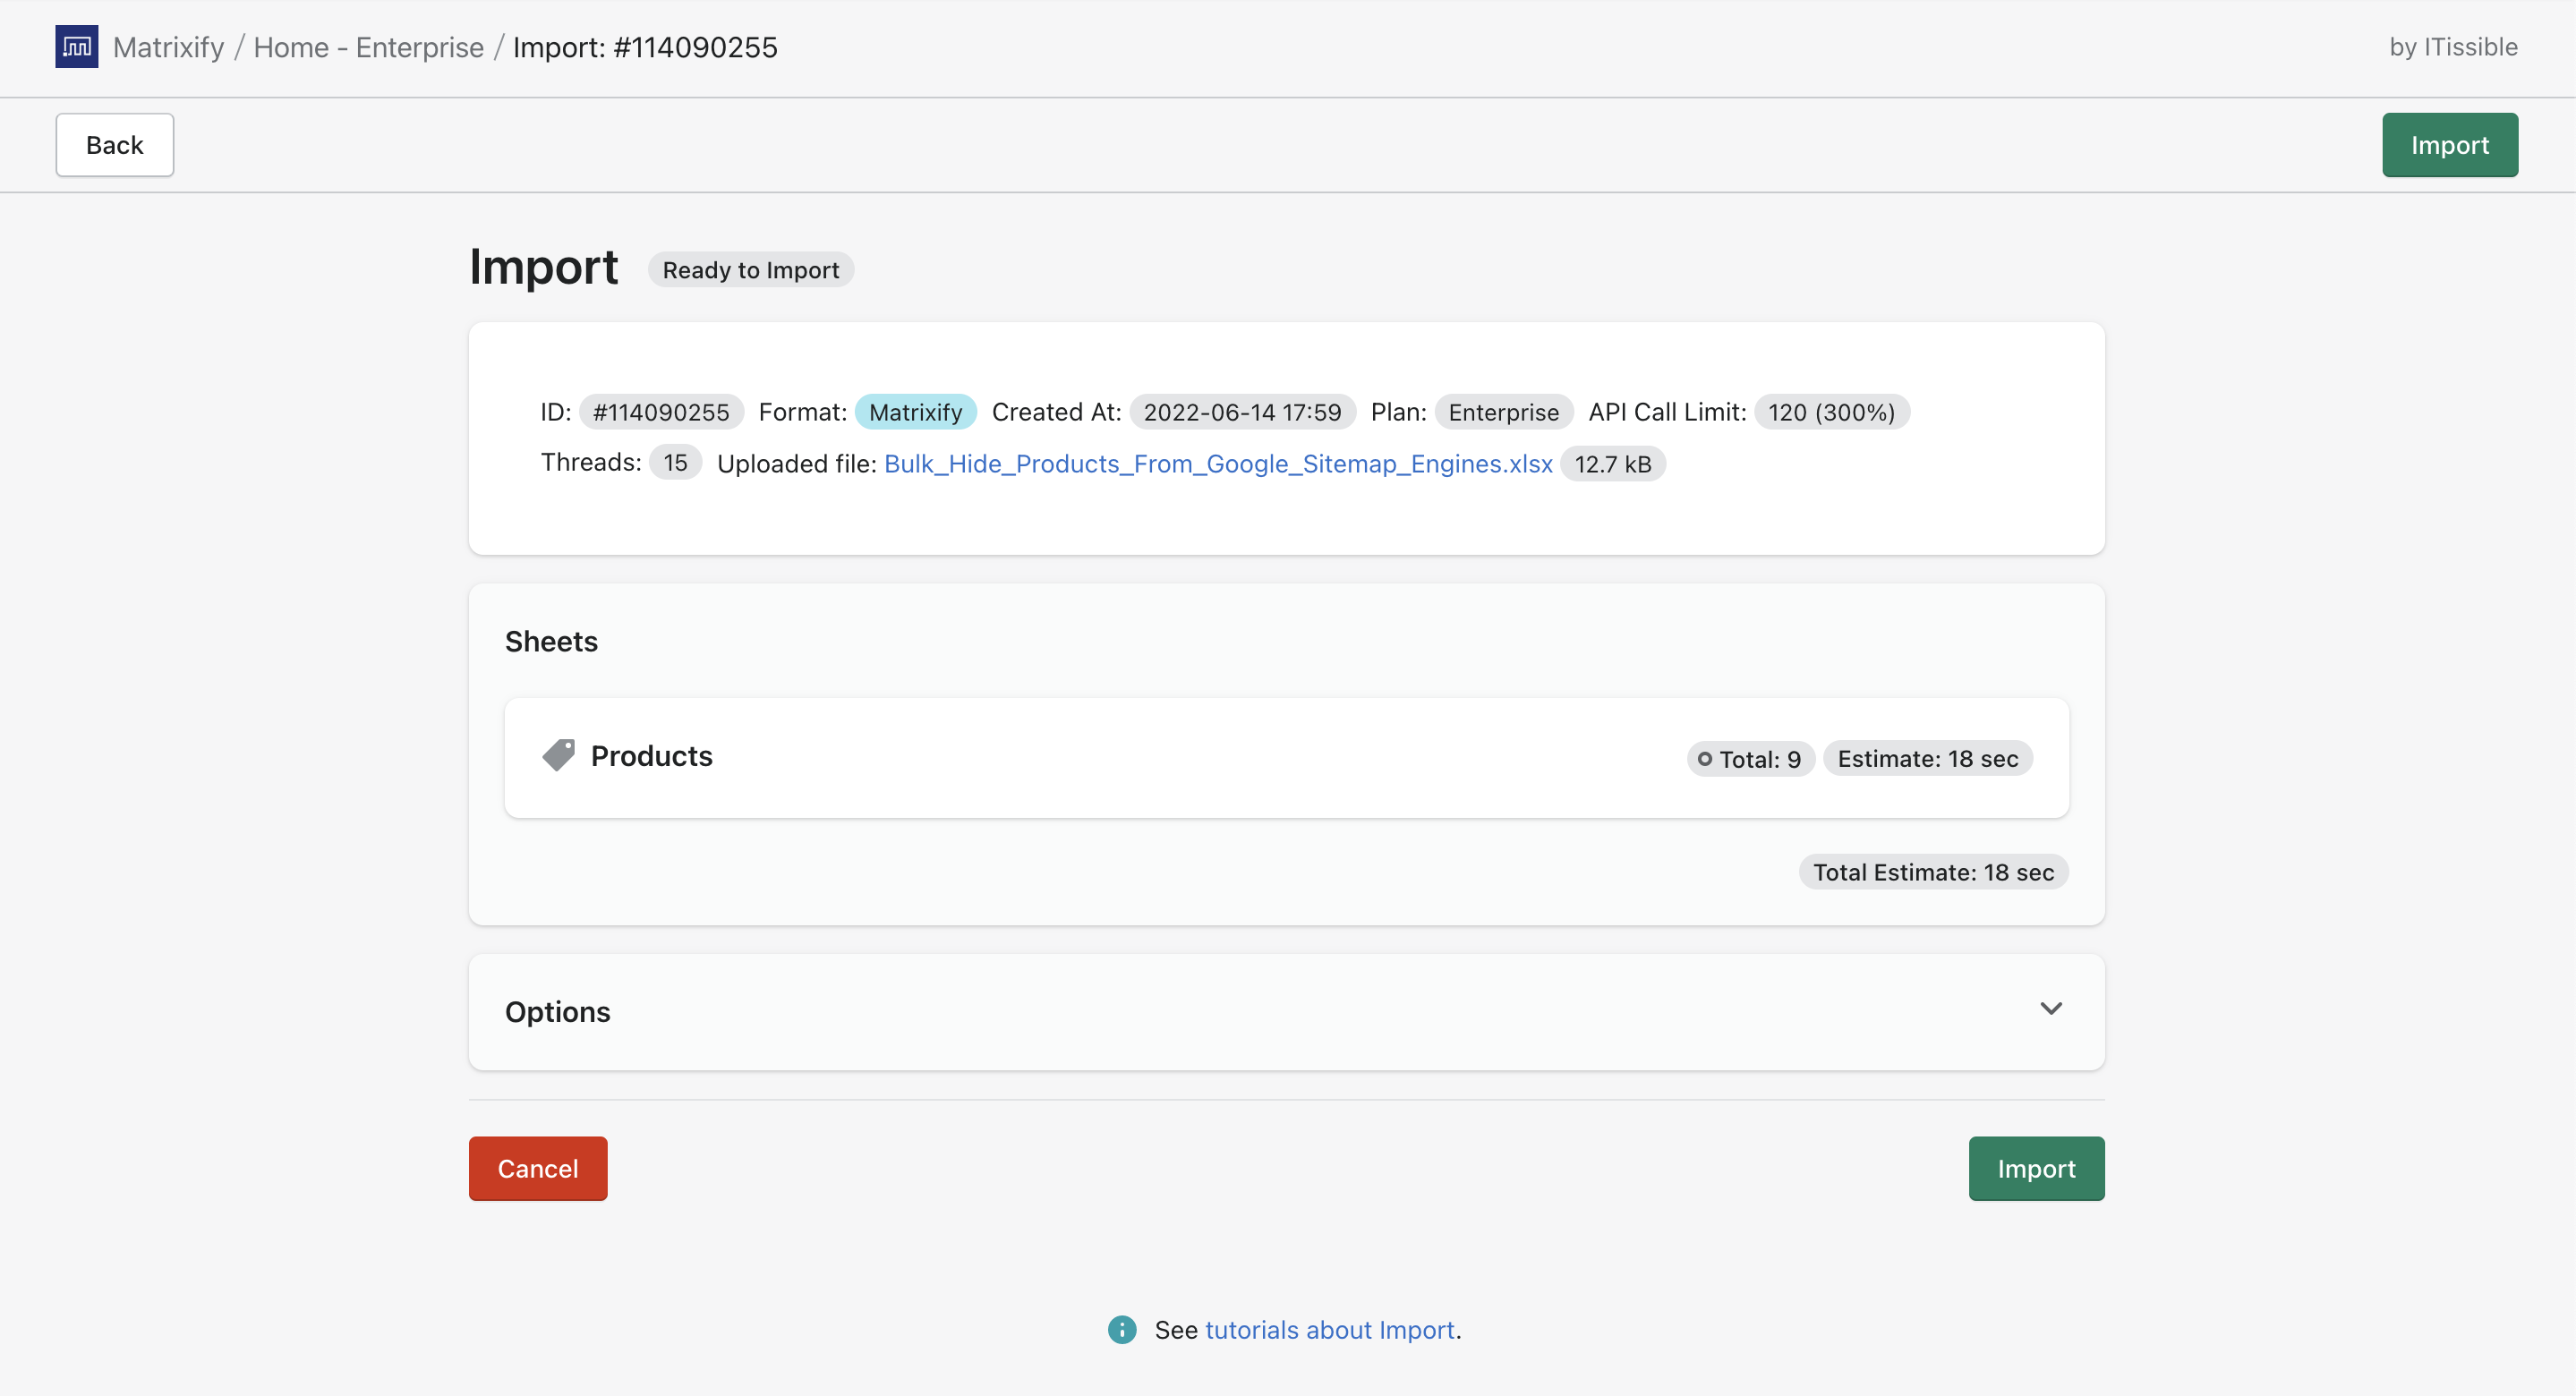2576x1396 pixels.
Task: Expand the Options section
Action: pyautogui.click(x=558, y=1012)
